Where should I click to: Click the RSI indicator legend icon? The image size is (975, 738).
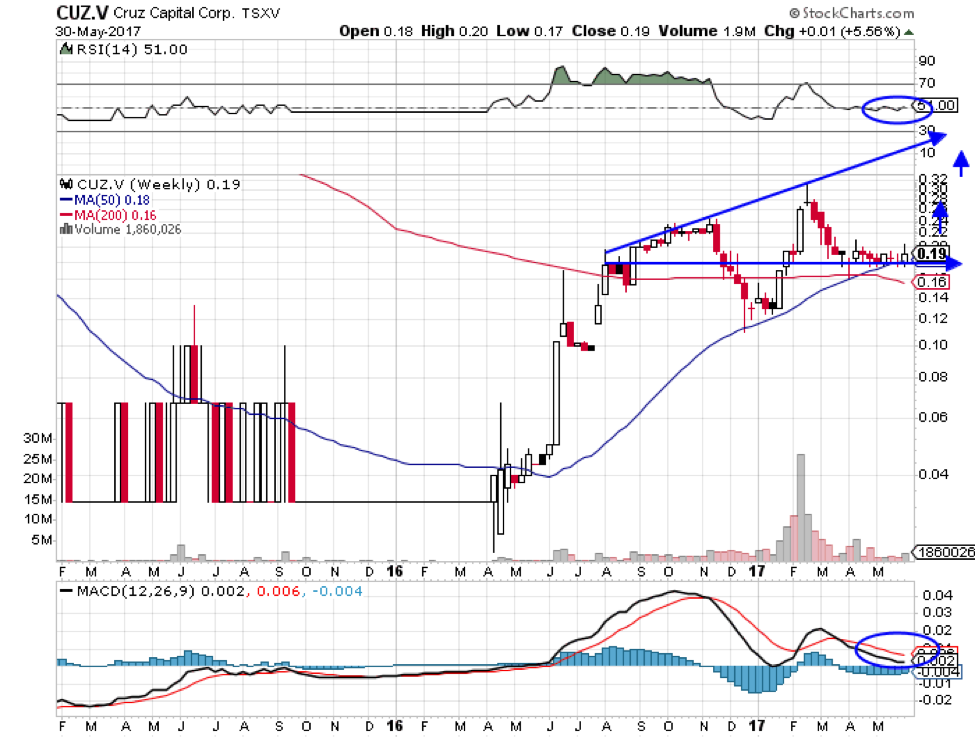[66, 48]
